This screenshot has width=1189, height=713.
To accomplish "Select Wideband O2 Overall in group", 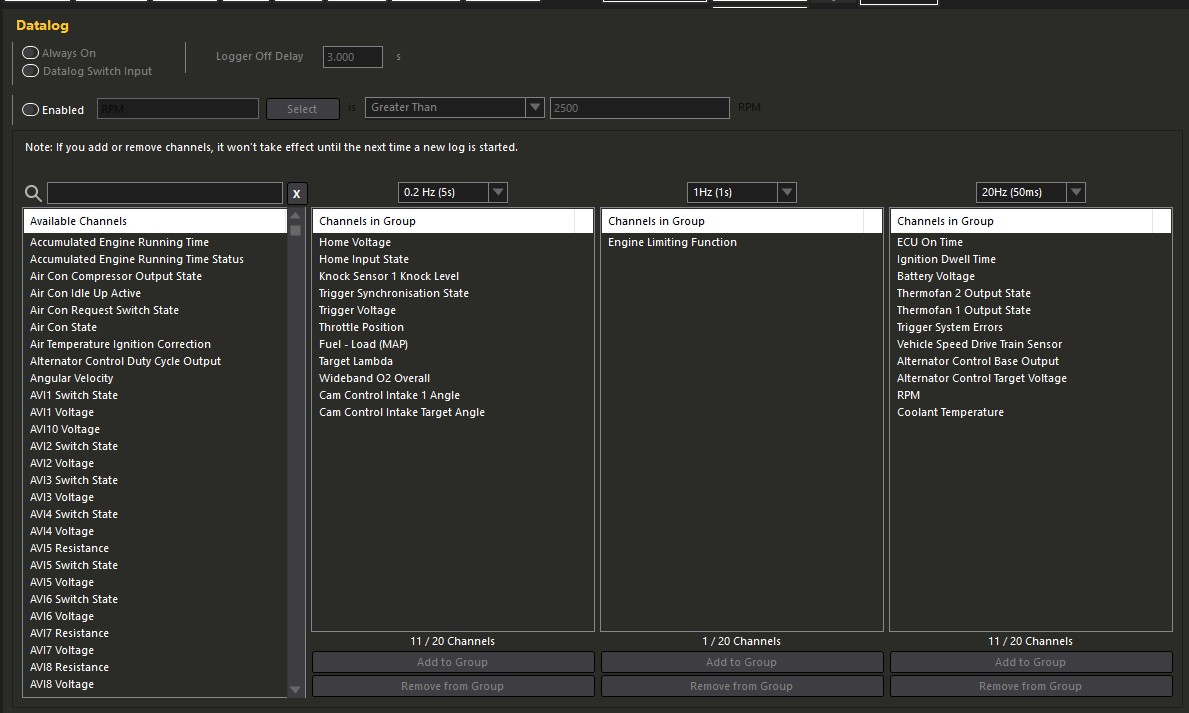I will coord(374,378).
